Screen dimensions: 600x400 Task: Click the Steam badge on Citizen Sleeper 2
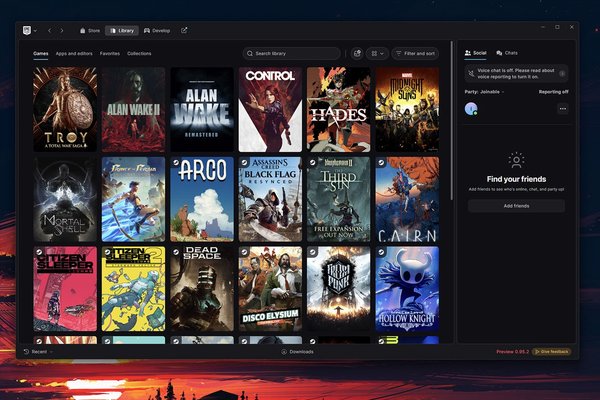(107, 252)
